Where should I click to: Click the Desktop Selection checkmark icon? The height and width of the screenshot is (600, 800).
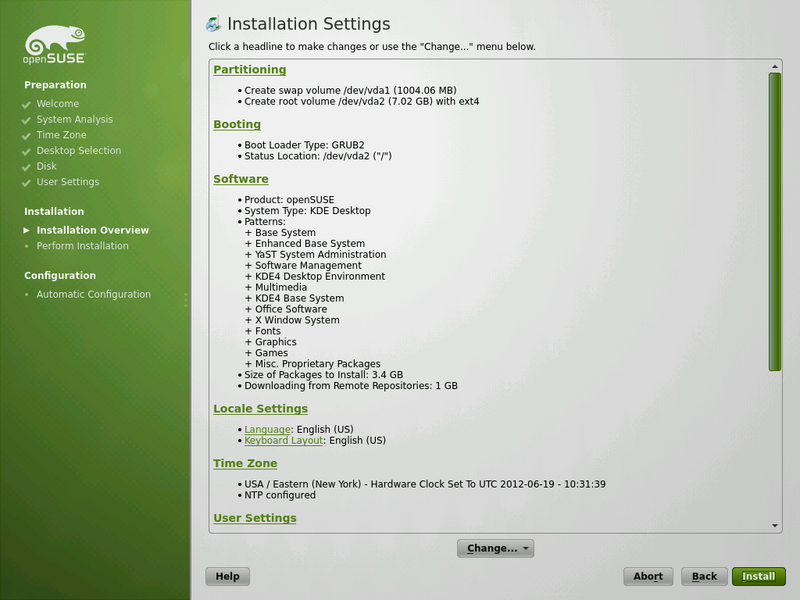[x=27, y=152]
